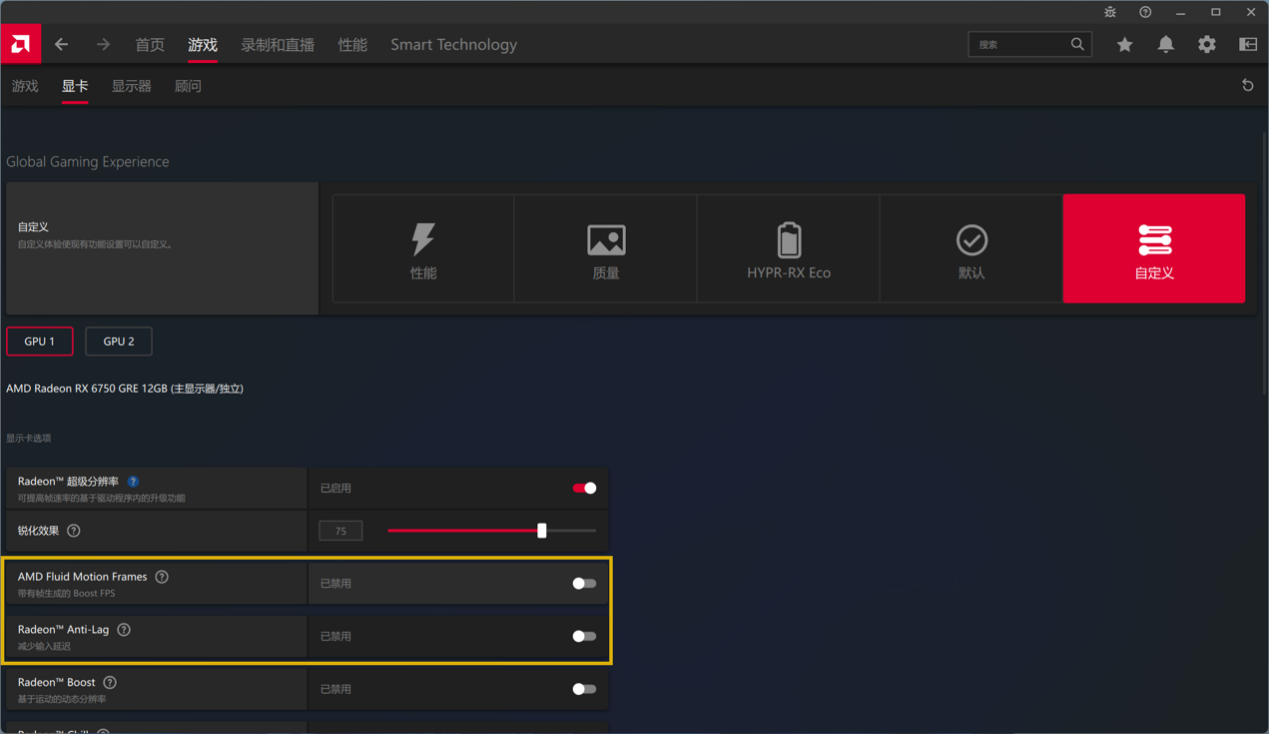1269x734 pixels.
Task: Click 已禁用 status in Fluid Motion Frames row
Action: click(336, 583)
